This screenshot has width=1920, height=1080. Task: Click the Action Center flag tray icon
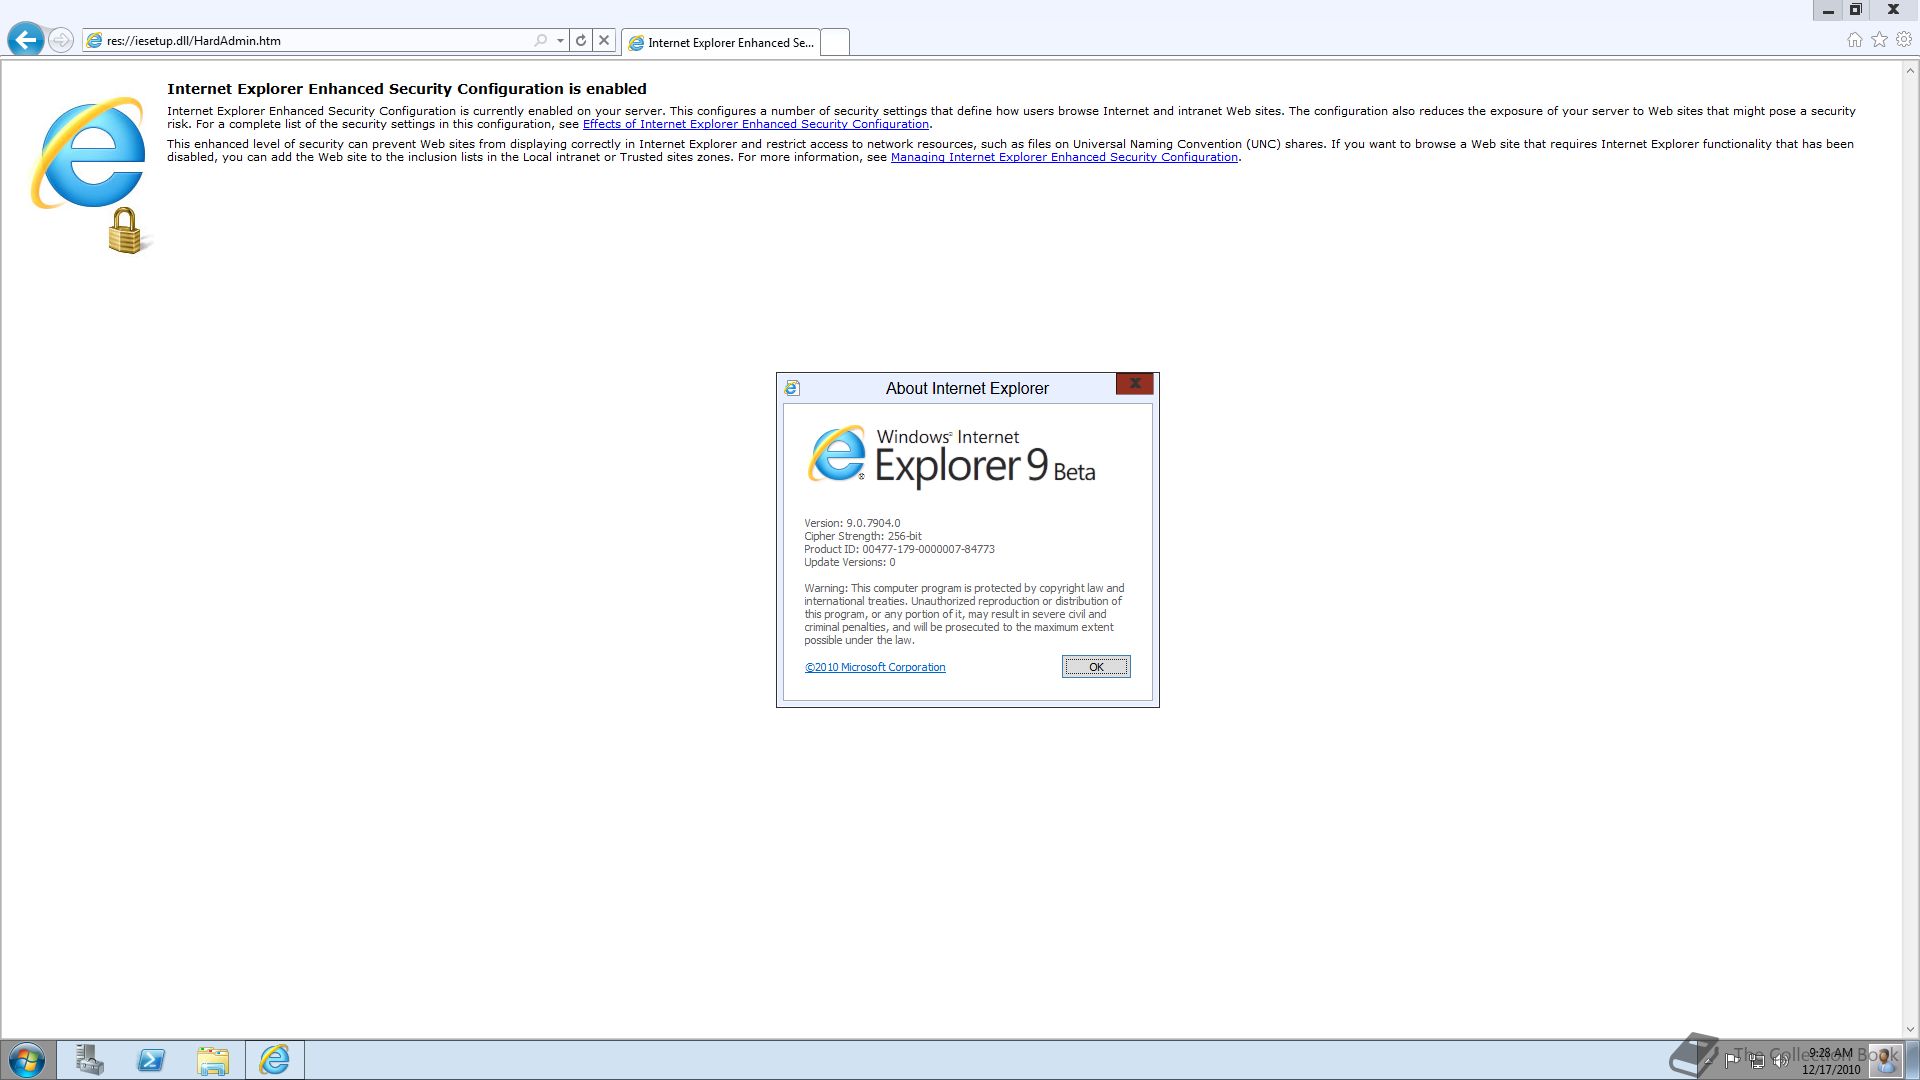[1732, 1060]
